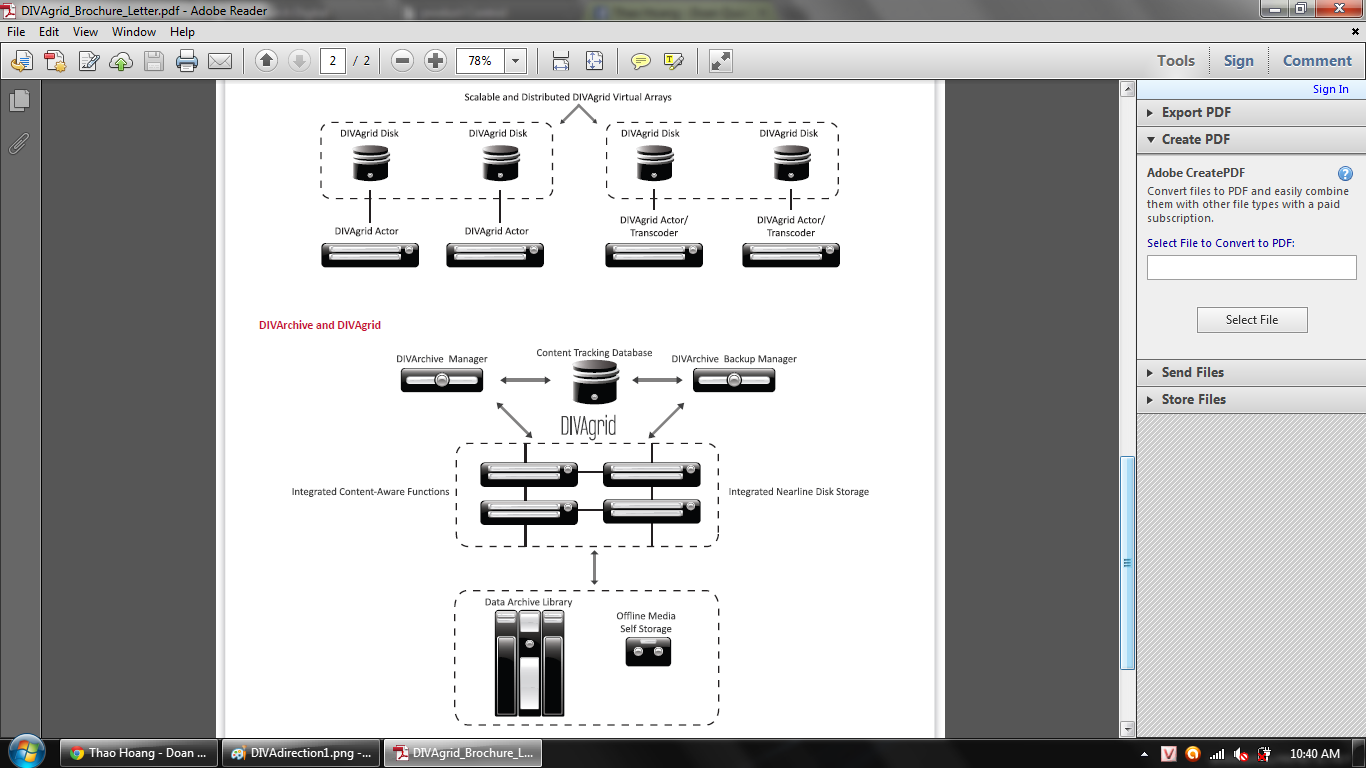1366x768 pixels.
Task: Click the Integrated Nearline Disk Storage label
Action: [x=798, y=492]
